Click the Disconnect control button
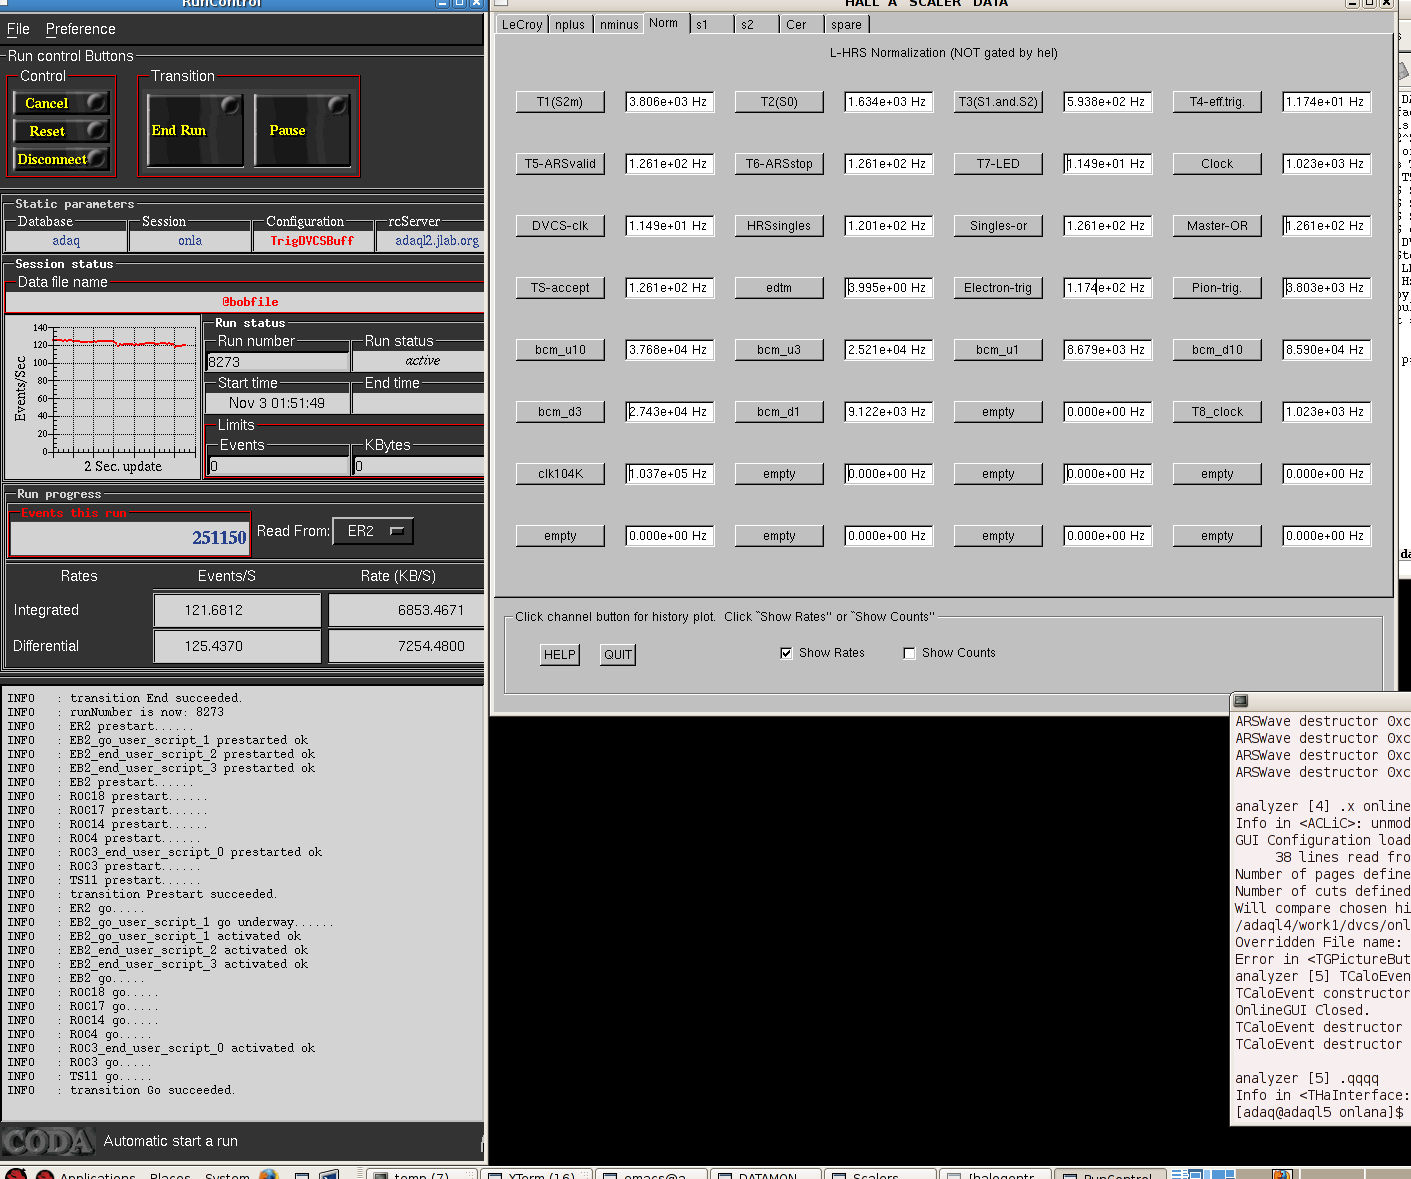1411x1179 pixels. pos(60,159)
